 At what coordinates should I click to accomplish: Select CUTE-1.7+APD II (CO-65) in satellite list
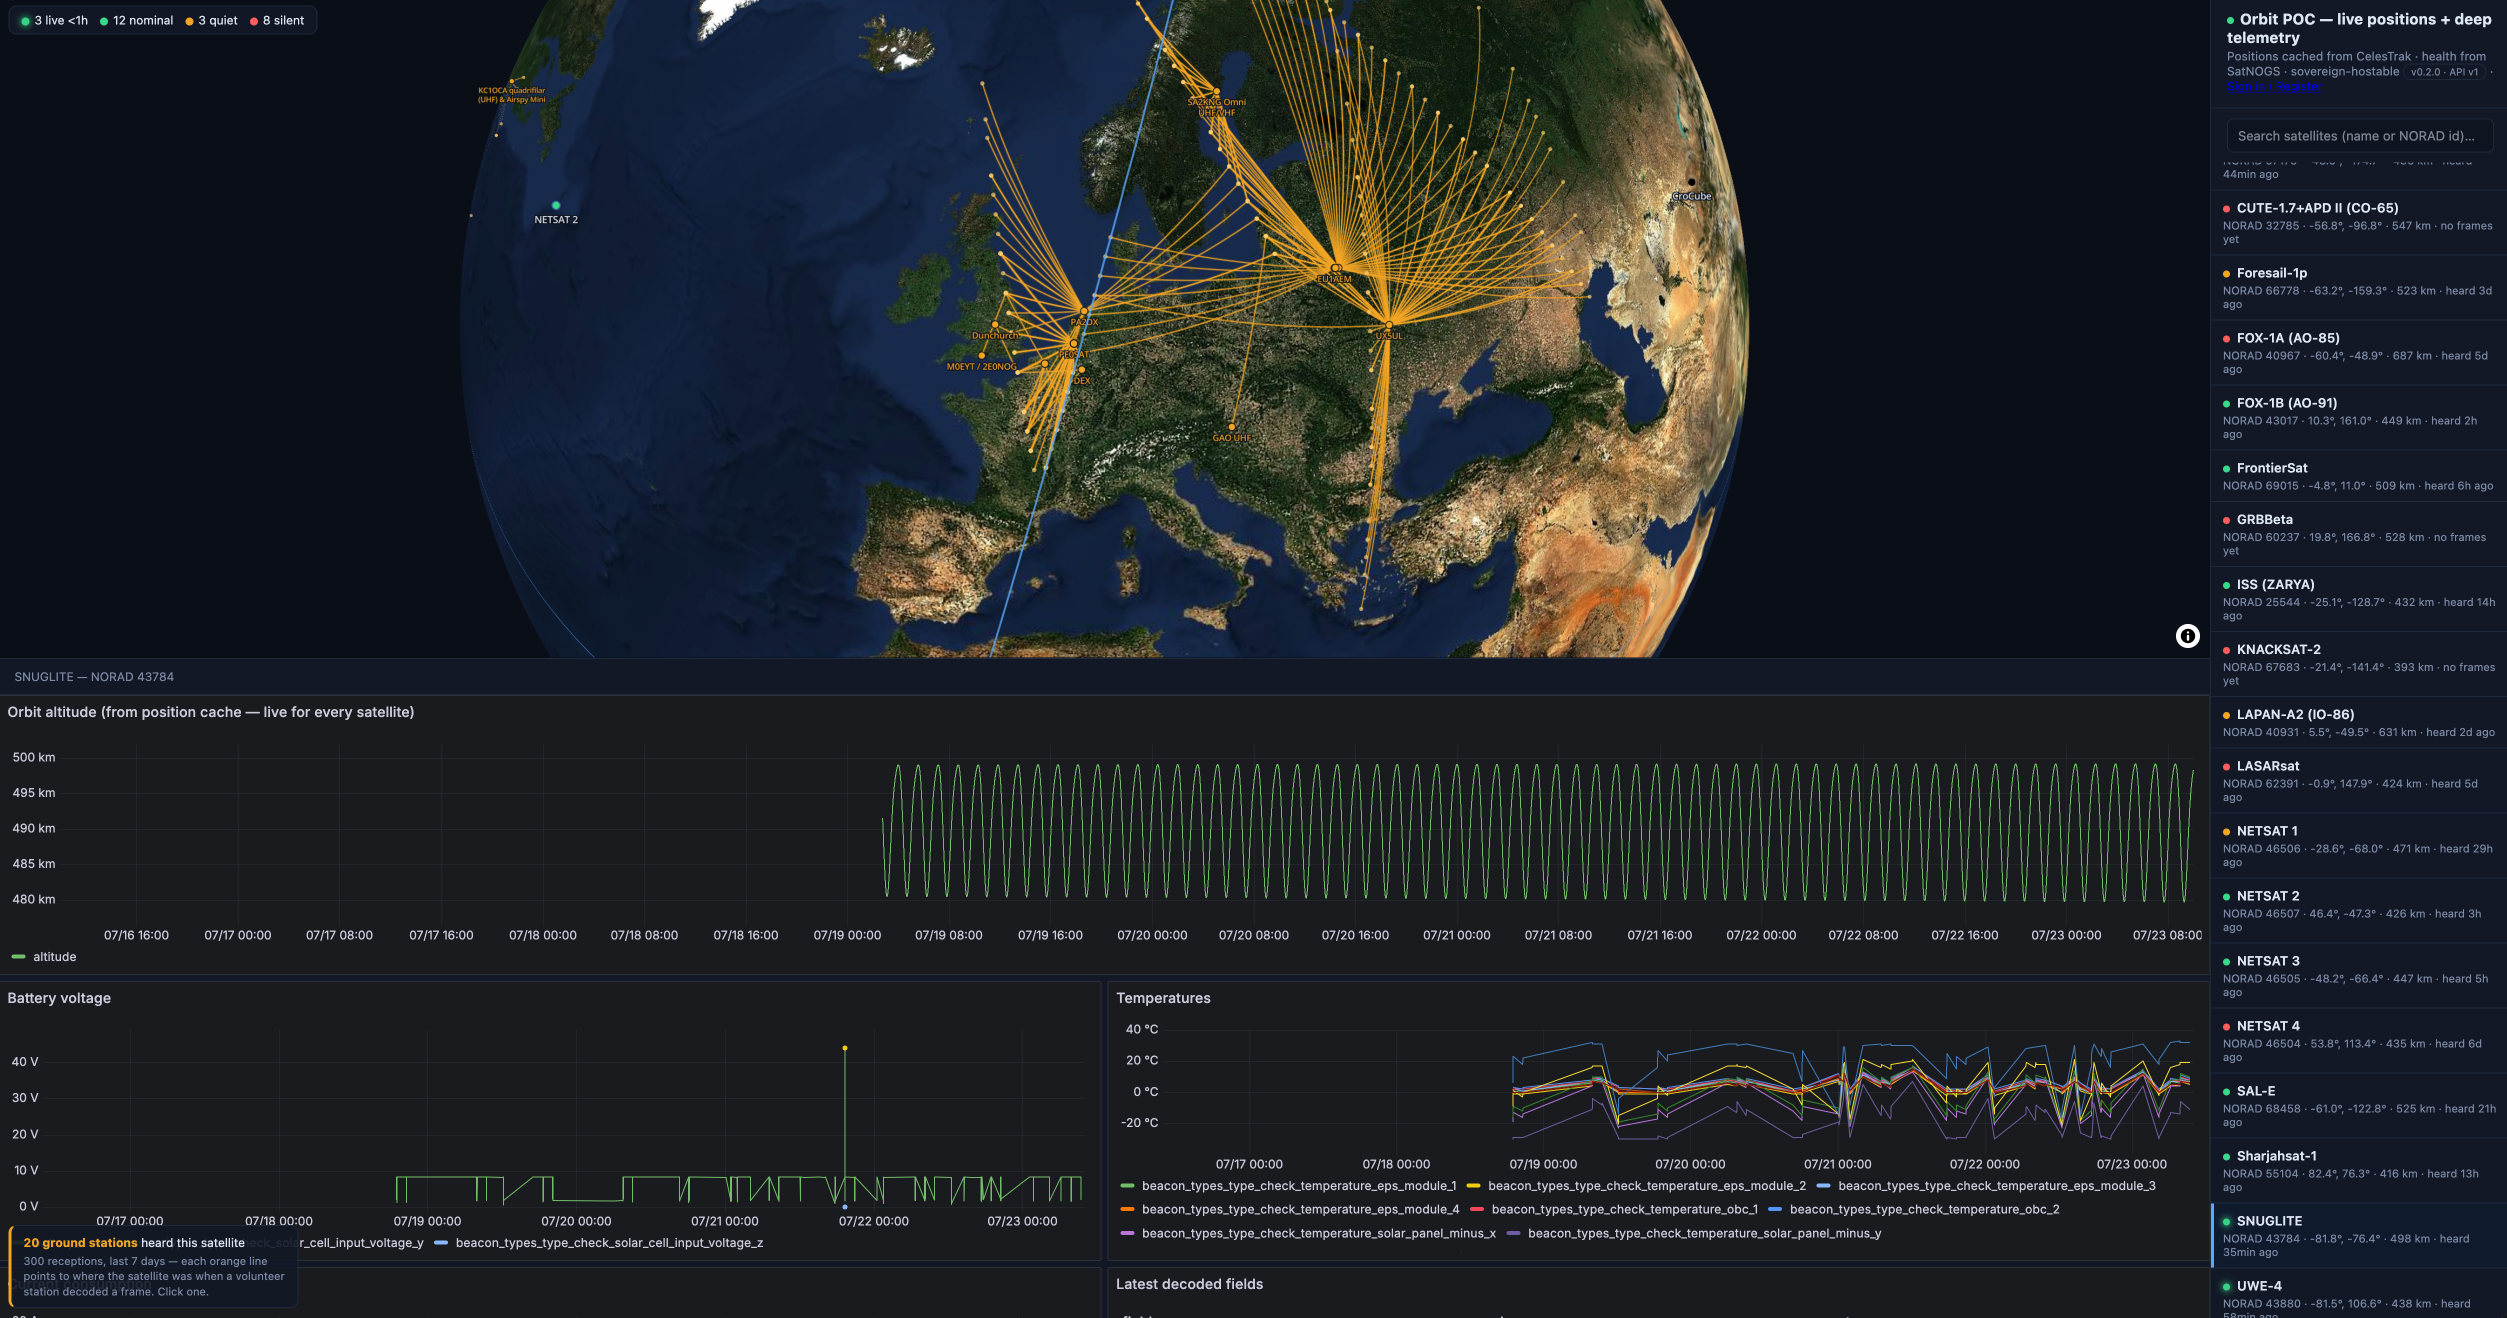tap(2358, 223)
